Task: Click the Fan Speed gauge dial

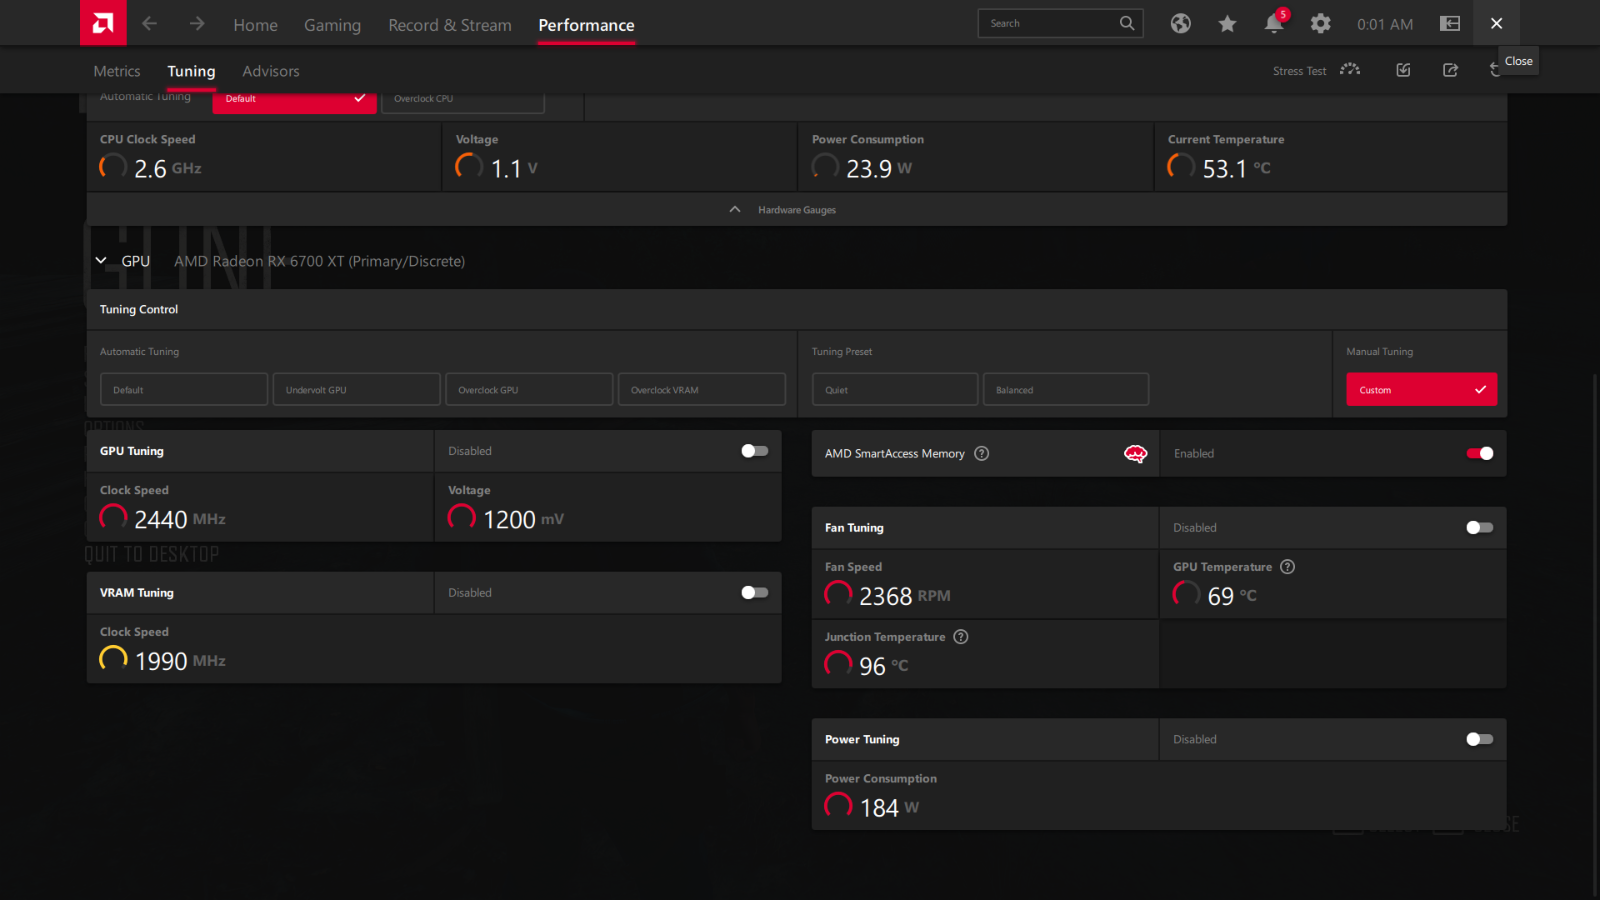Action: point(838,595)
